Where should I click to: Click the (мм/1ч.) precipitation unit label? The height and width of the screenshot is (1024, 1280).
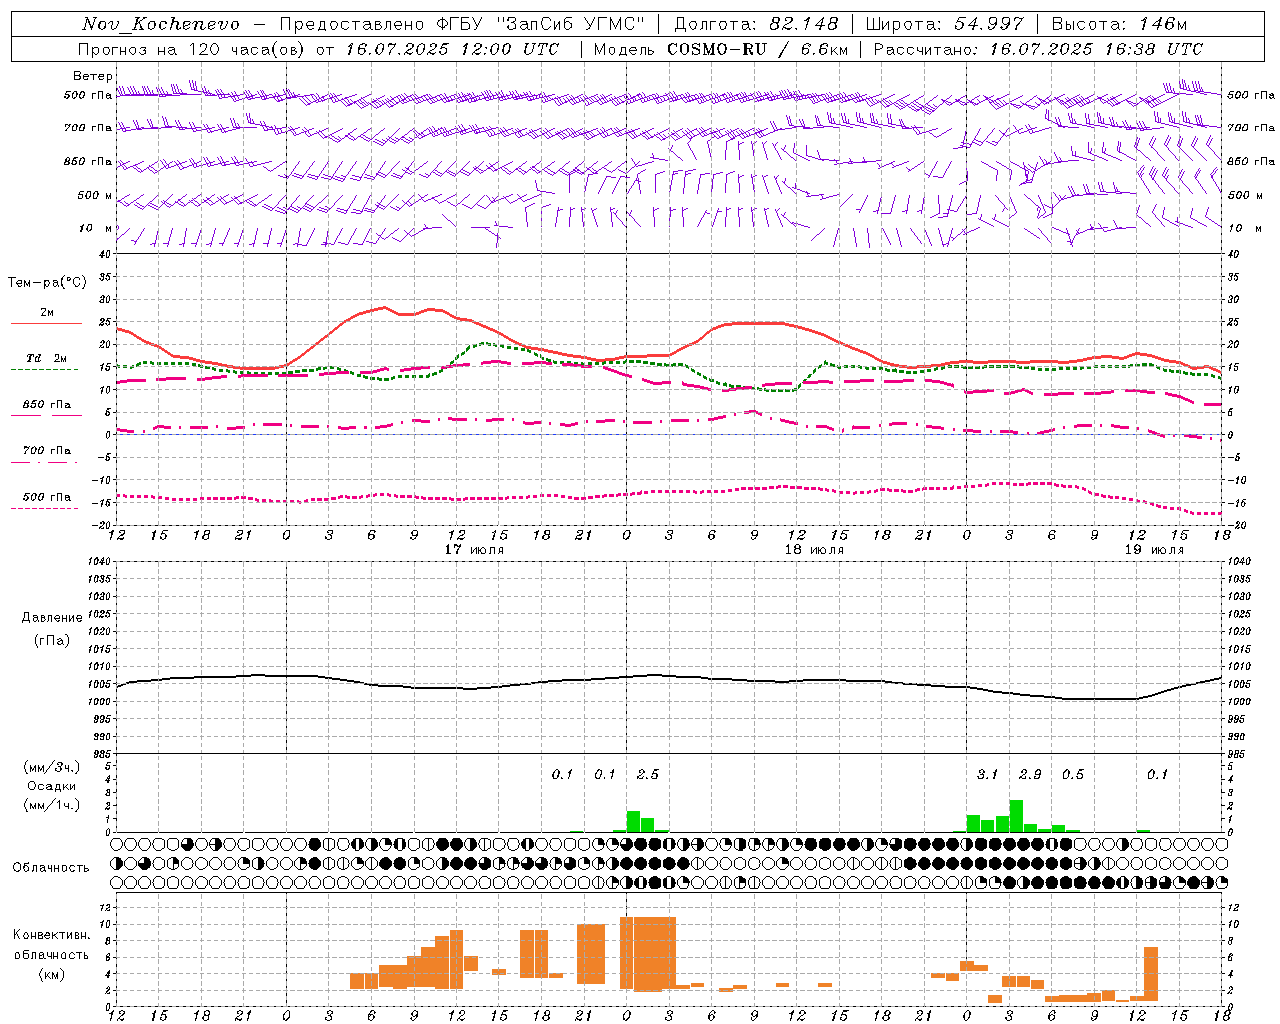pos(51,805)
